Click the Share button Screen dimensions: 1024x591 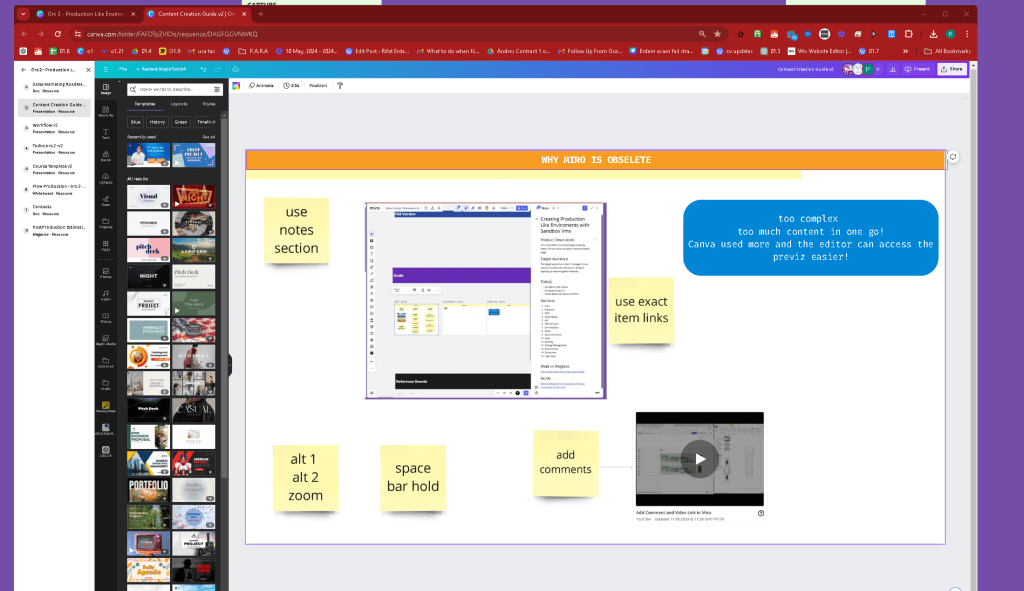pos(952,69)
